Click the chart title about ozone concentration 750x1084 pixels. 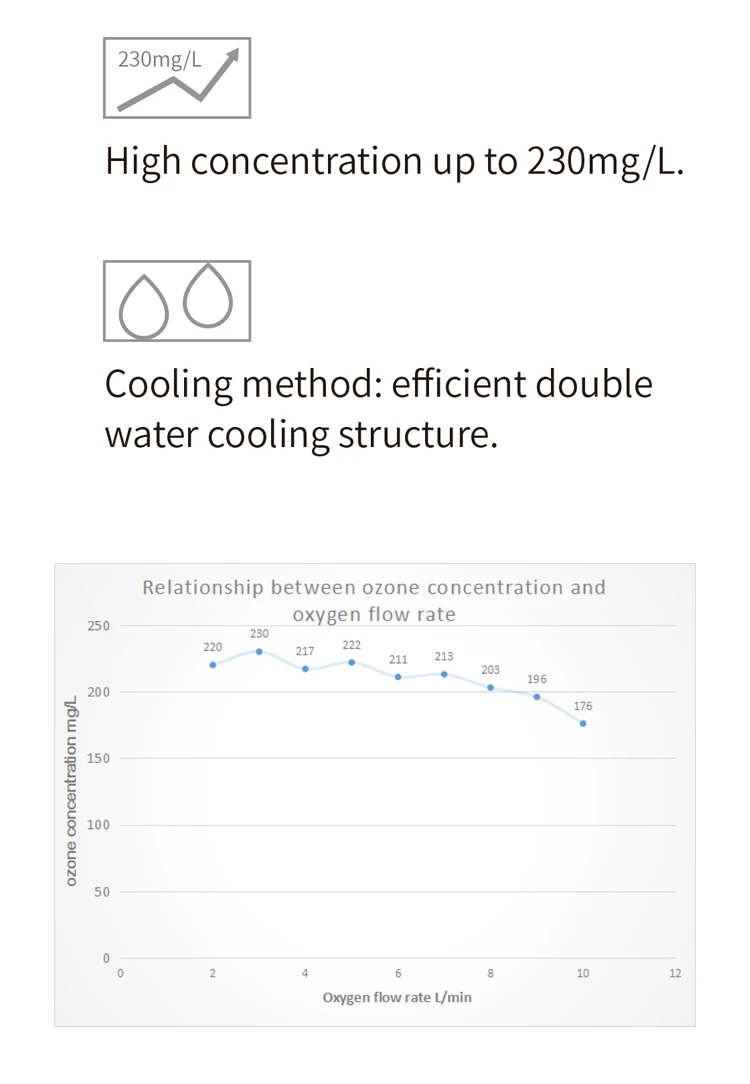click(374, 600)
